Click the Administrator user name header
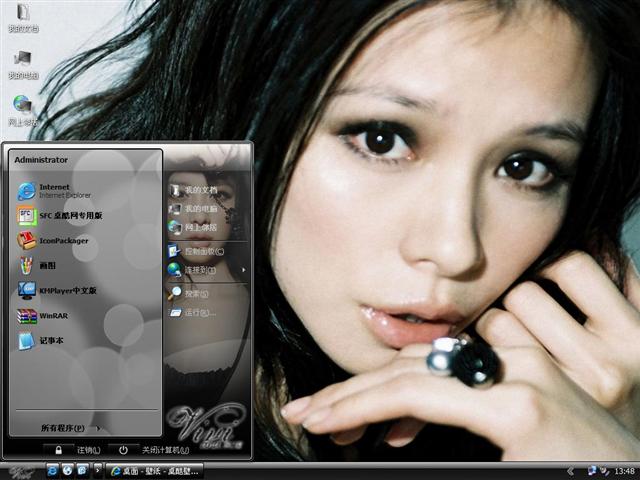Screen dimensions: 640x480 pos(41,160)
